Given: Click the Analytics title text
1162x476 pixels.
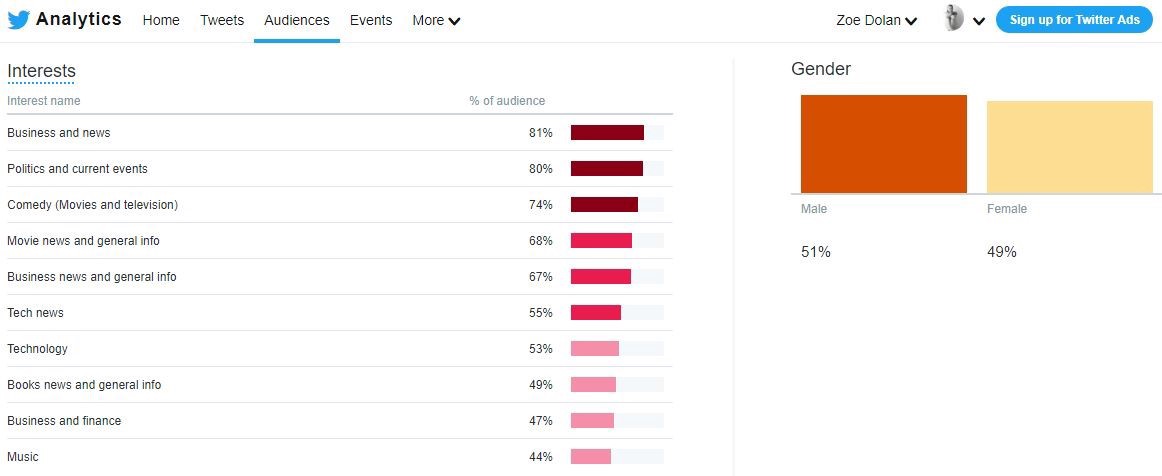Looking at the screenshot, I should pyautogui.click(x=79, y=19).
